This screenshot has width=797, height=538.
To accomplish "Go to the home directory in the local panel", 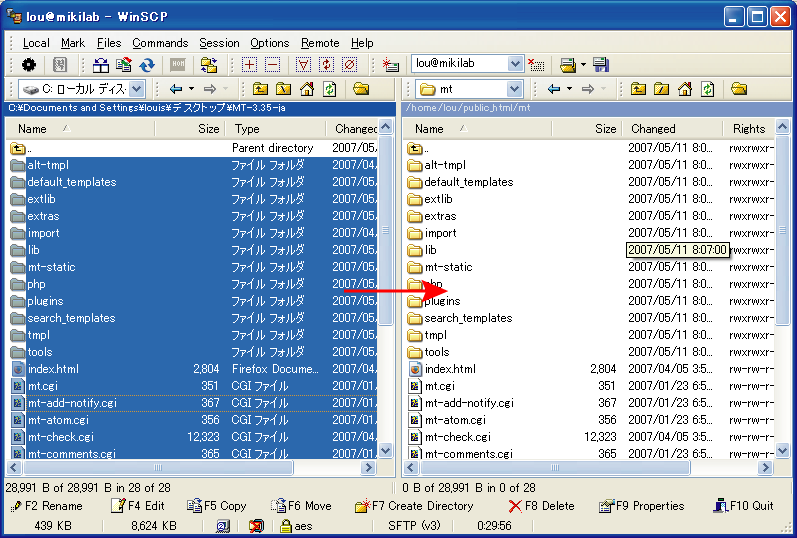I will point(307,89).
